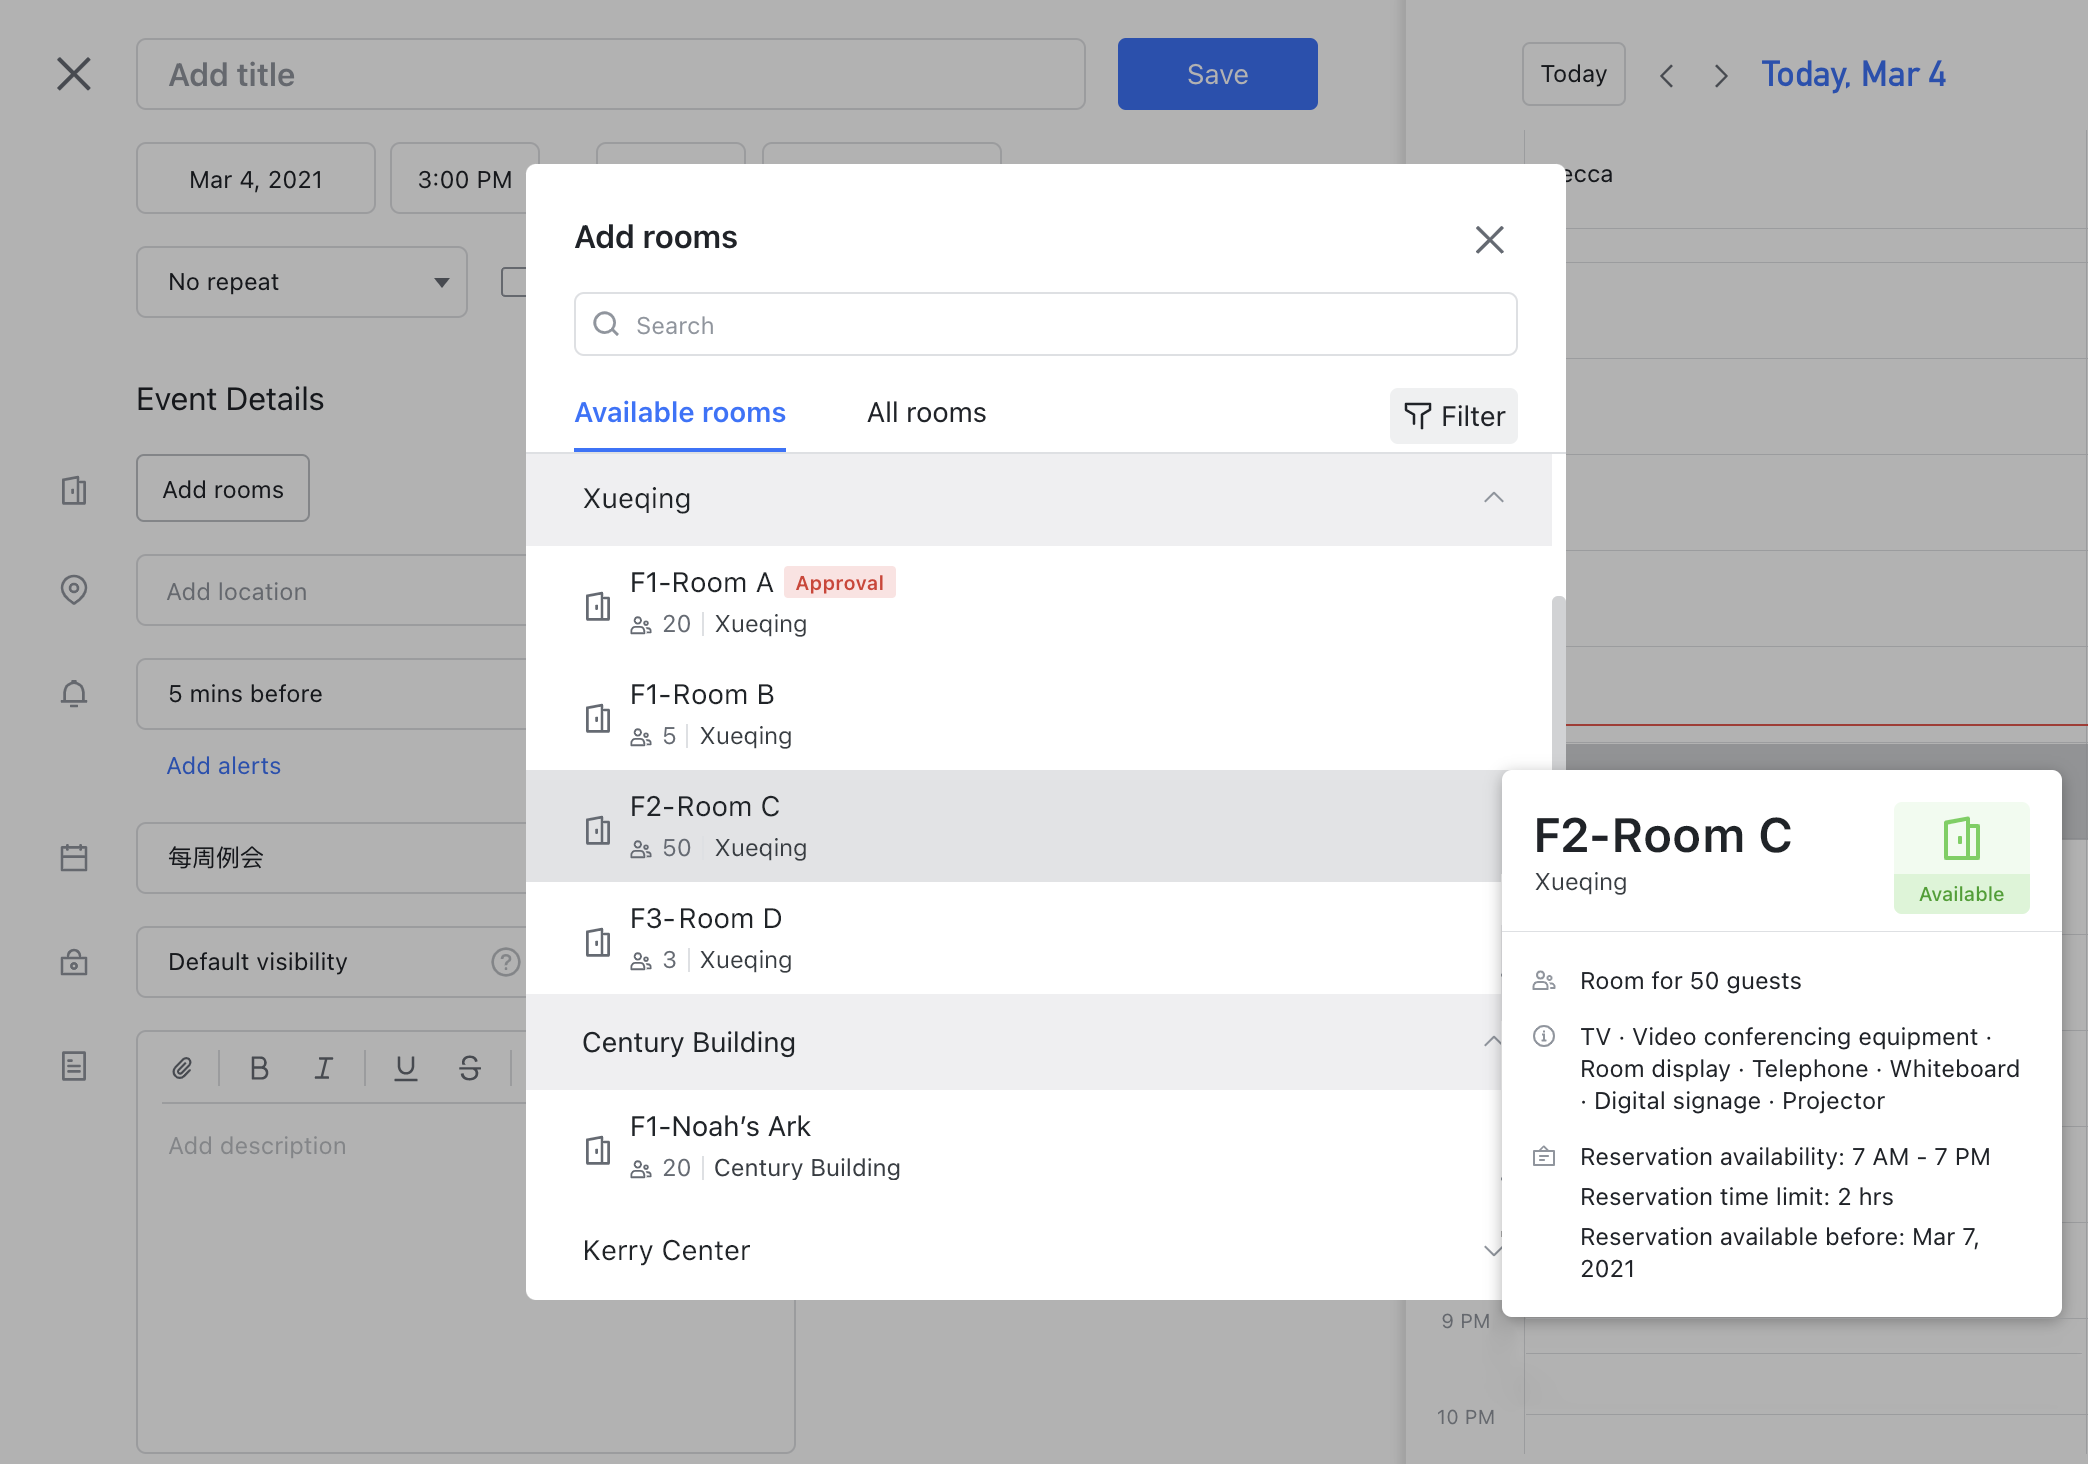Click the guests icon in F2-Room C popup

tap(1545, 980)
